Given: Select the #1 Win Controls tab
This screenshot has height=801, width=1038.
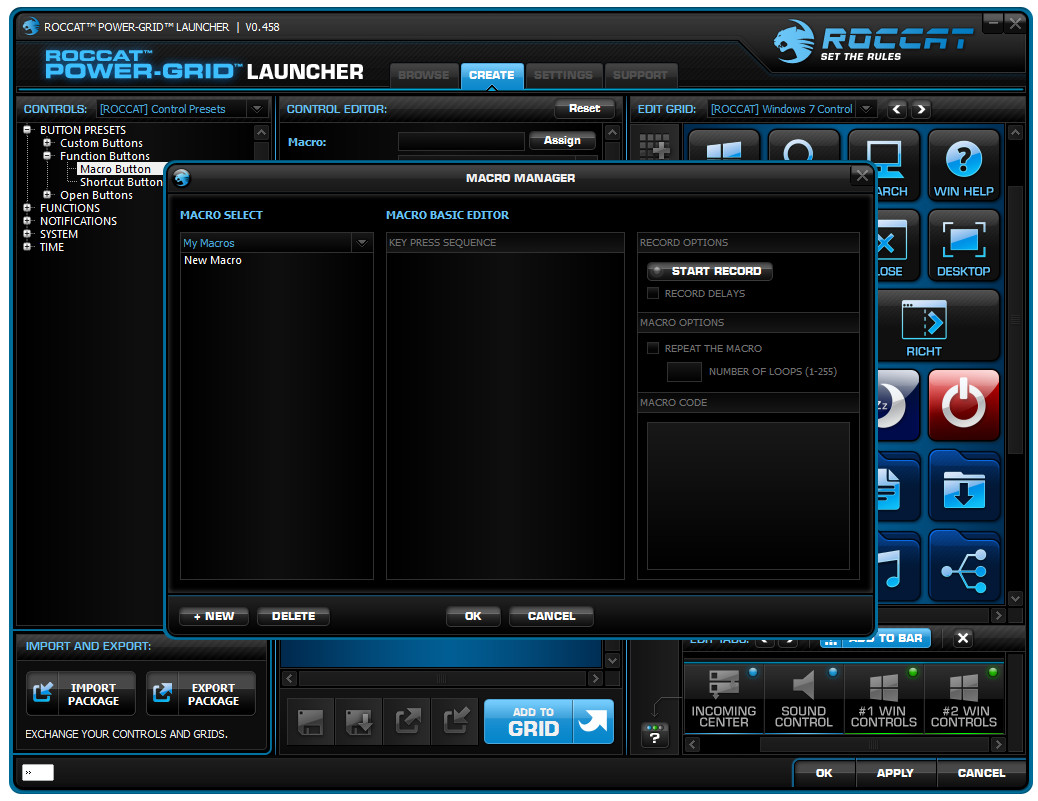Looking at the screenshot, I should (884, 699).
